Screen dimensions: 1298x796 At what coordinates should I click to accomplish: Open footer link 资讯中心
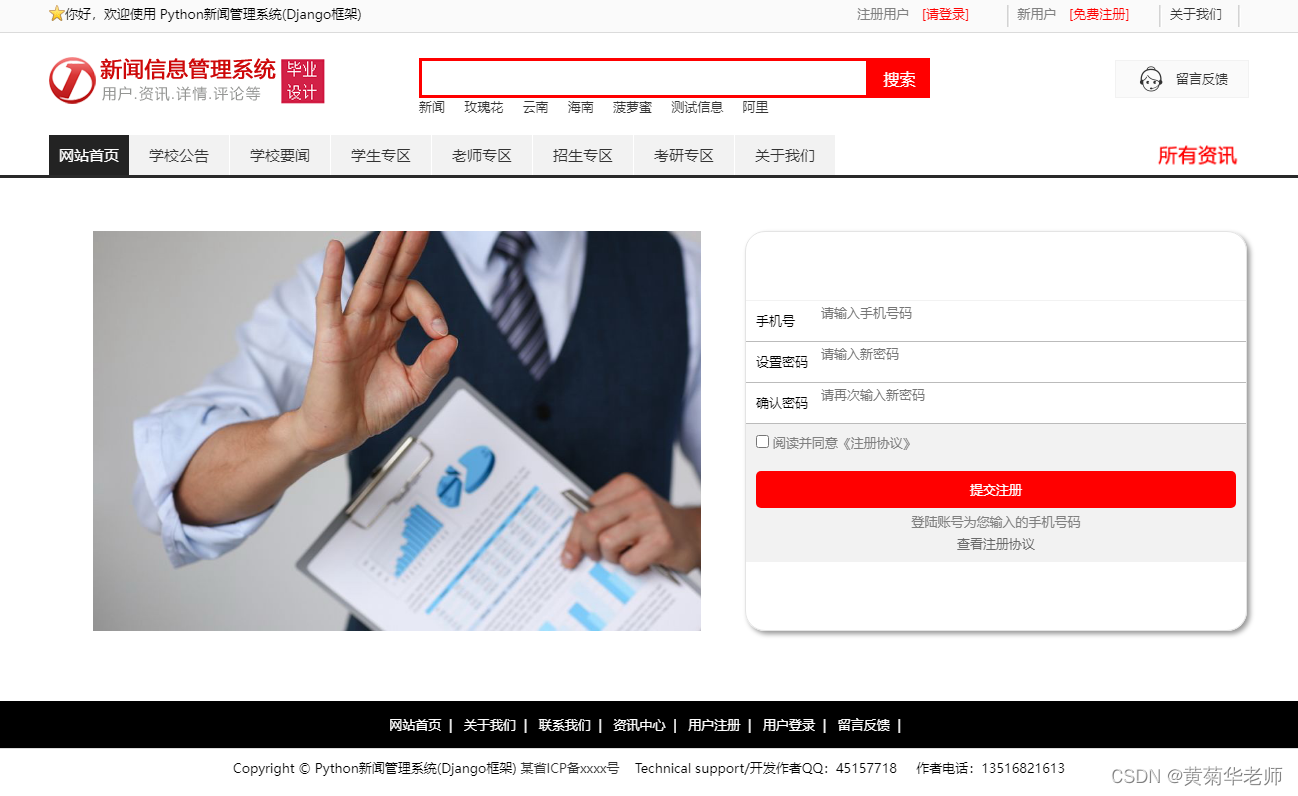[639, 725]
